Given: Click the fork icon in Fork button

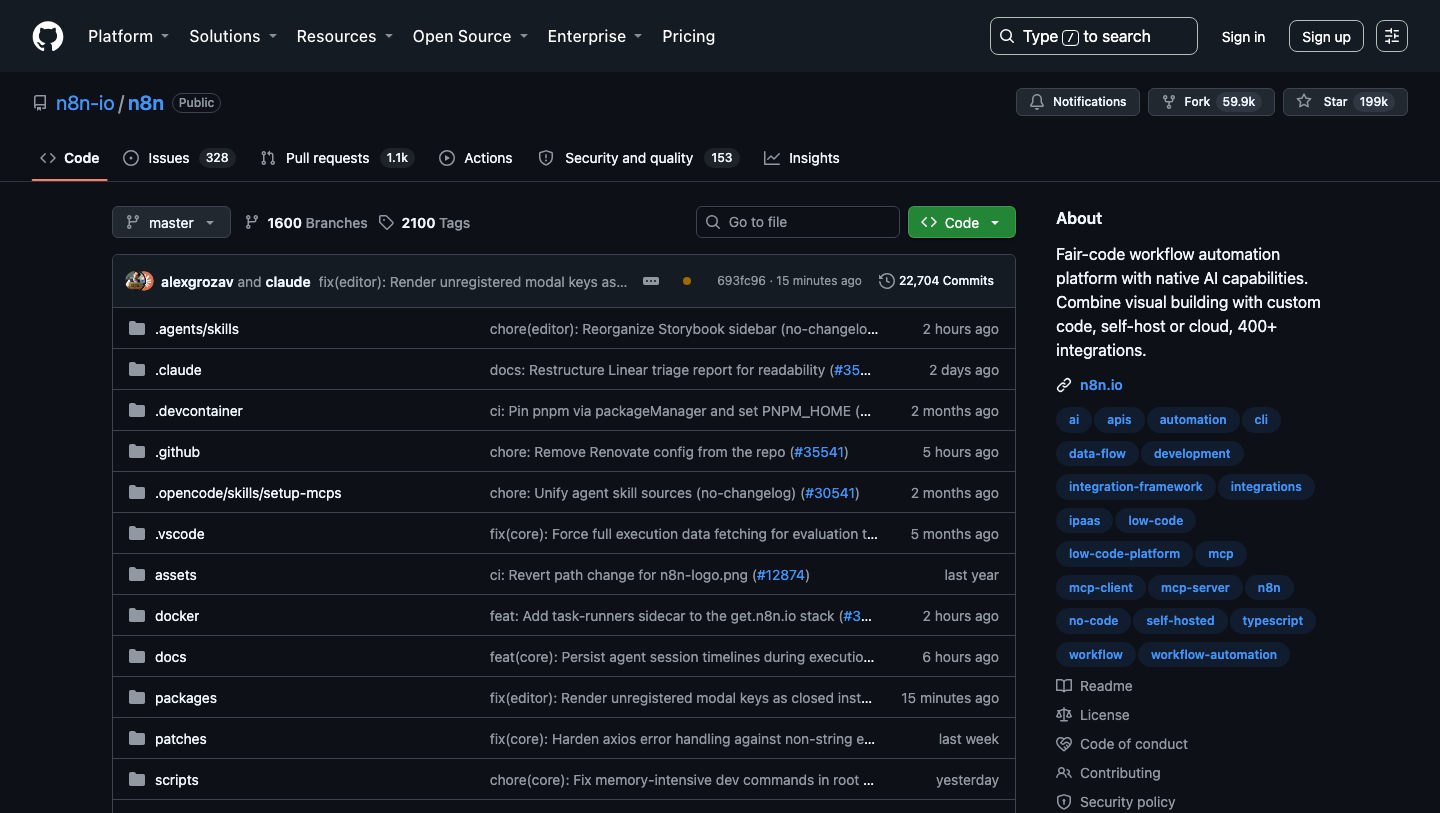Looking at the screenshot, I should tap(1169, 102).
